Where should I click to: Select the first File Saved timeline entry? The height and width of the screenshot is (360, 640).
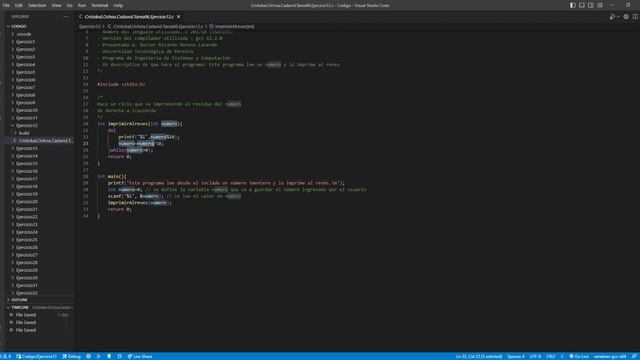tap(40, 315)
